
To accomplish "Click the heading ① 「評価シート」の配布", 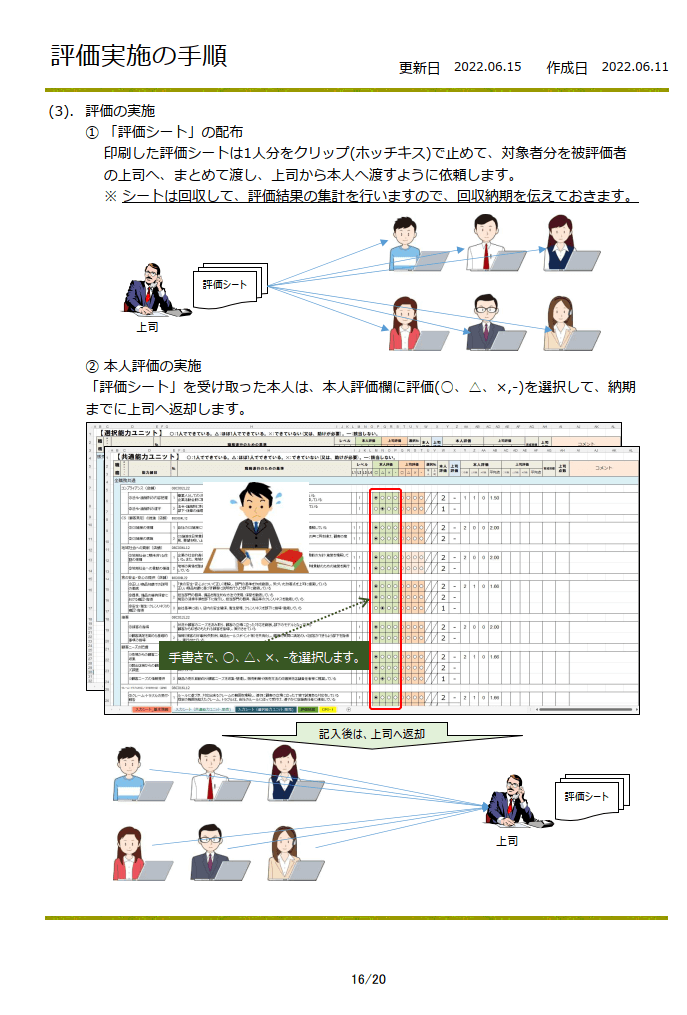I will pos(164,132).
